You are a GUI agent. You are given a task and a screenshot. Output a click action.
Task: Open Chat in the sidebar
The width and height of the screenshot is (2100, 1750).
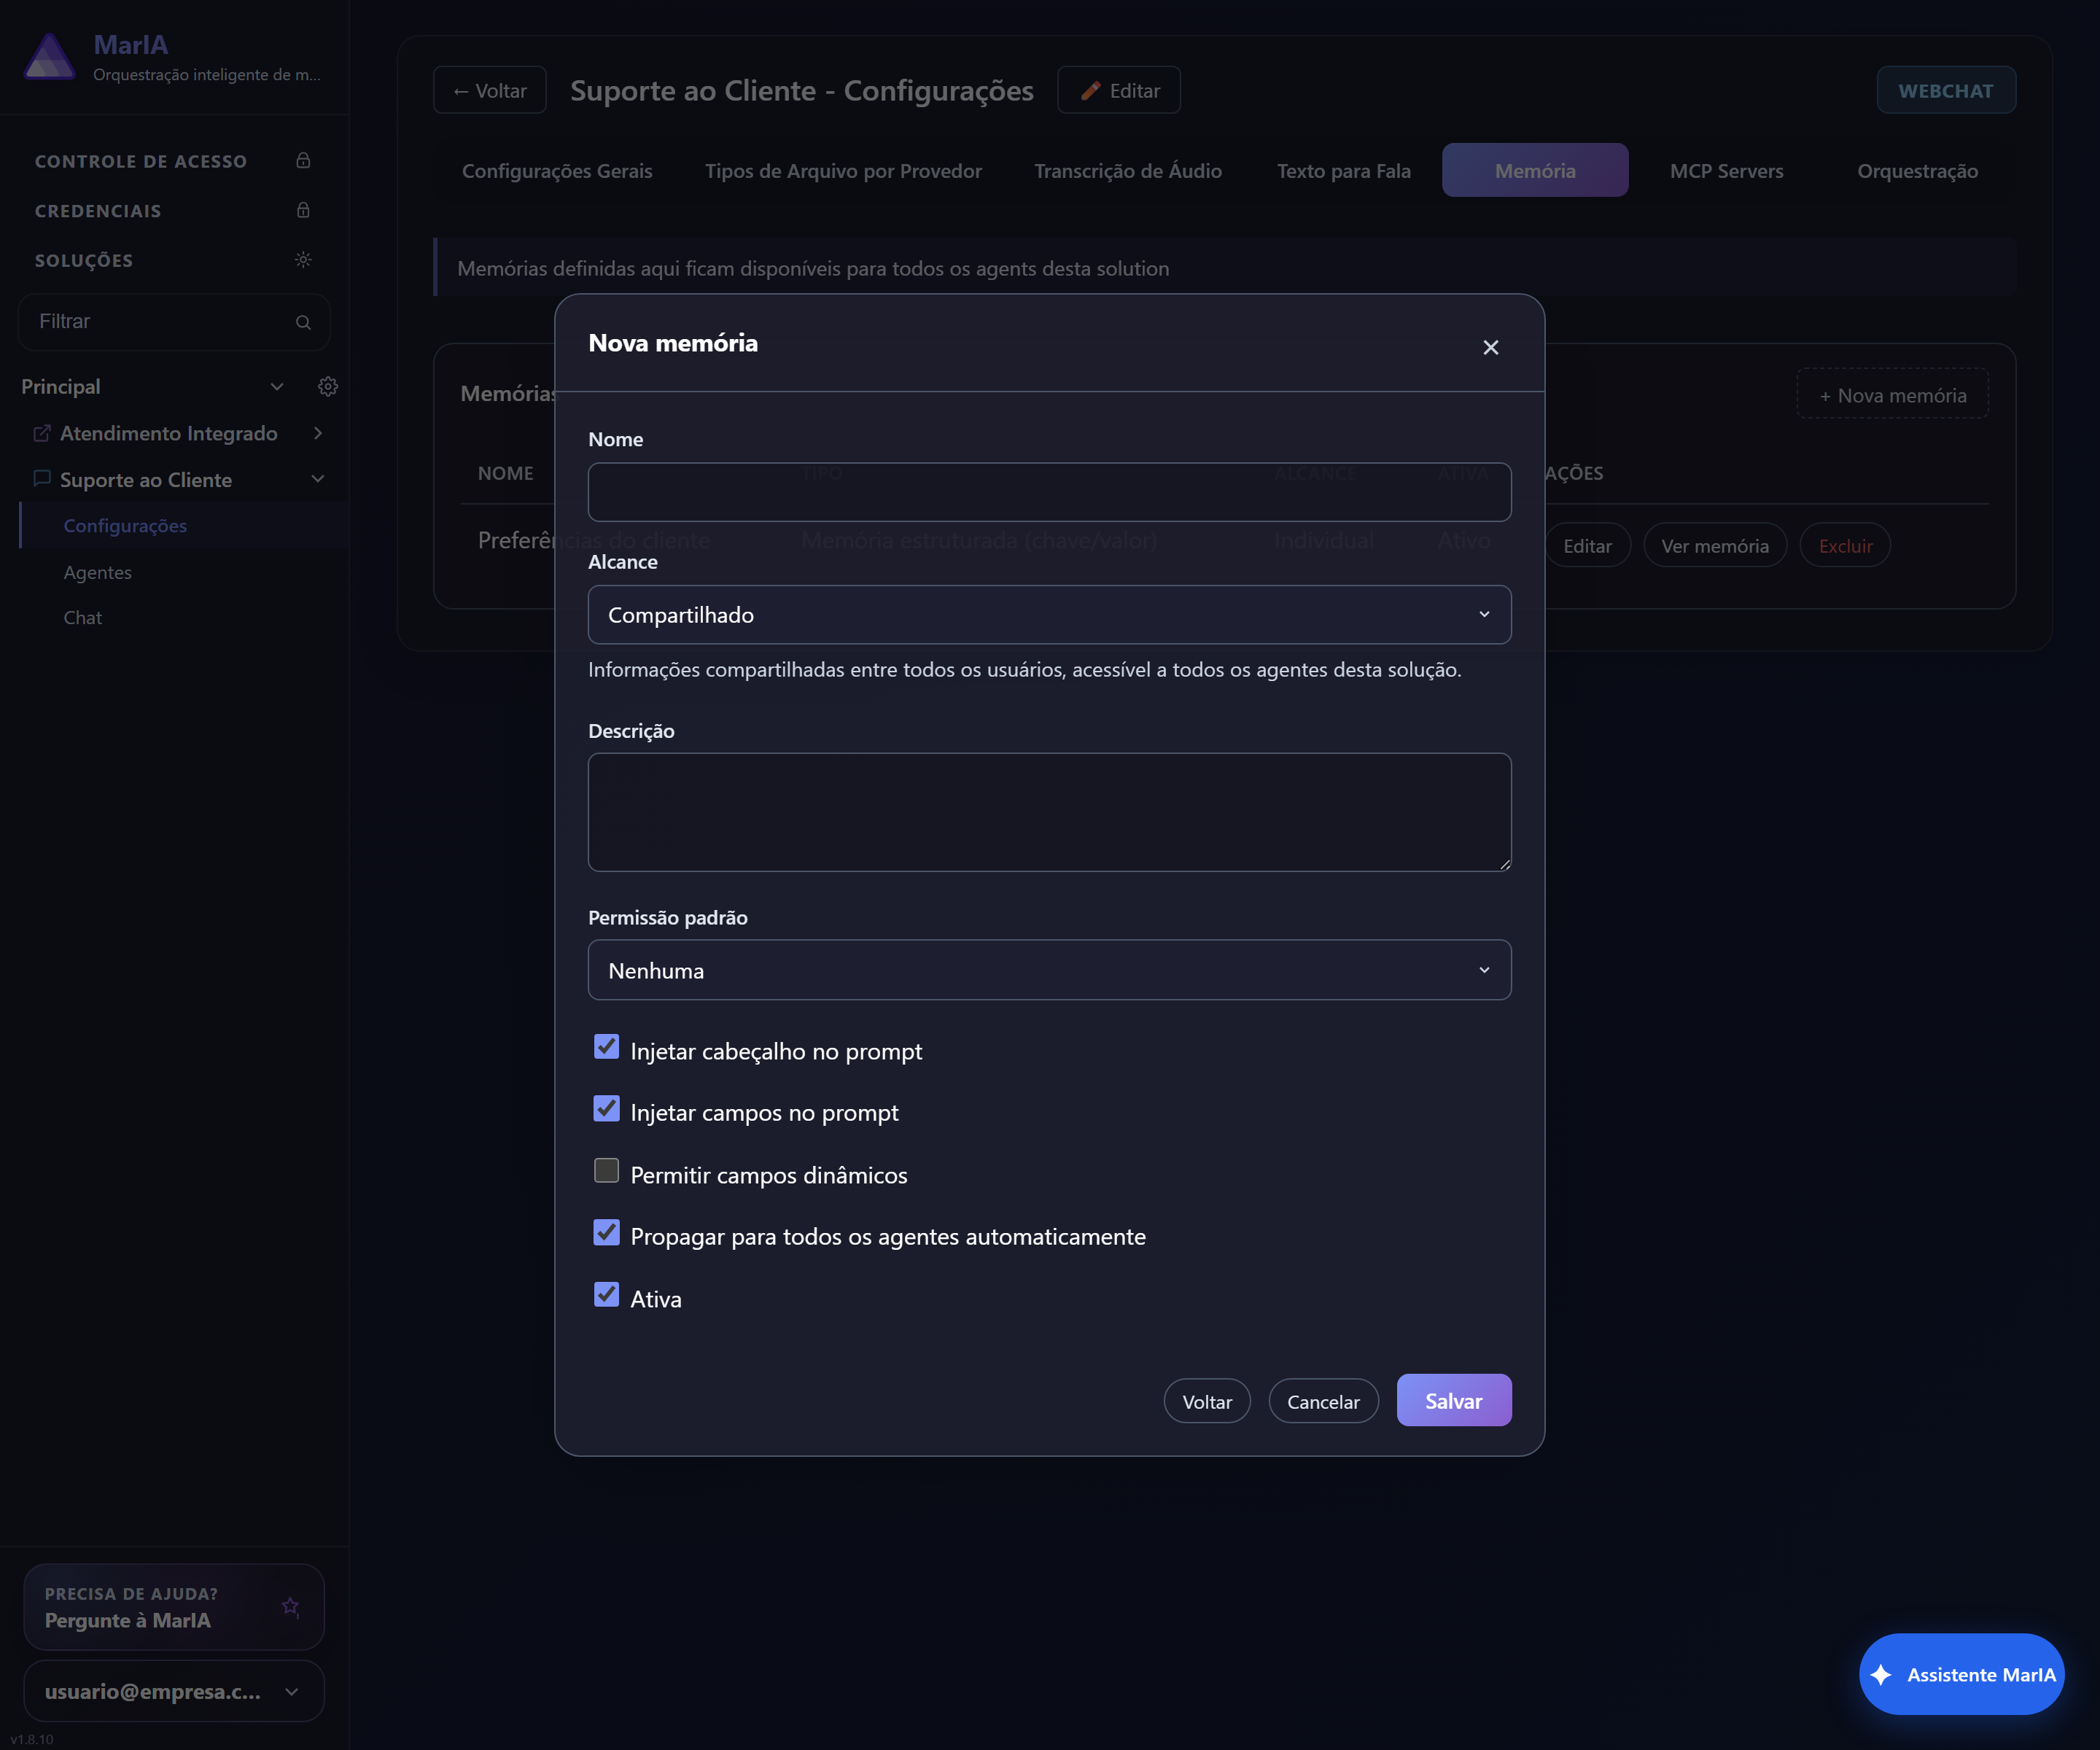point(82,618)
